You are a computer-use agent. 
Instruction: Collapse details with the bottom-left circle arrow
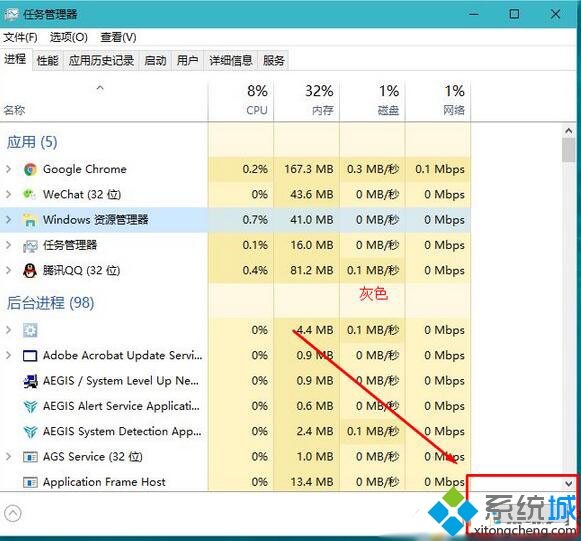13,514
